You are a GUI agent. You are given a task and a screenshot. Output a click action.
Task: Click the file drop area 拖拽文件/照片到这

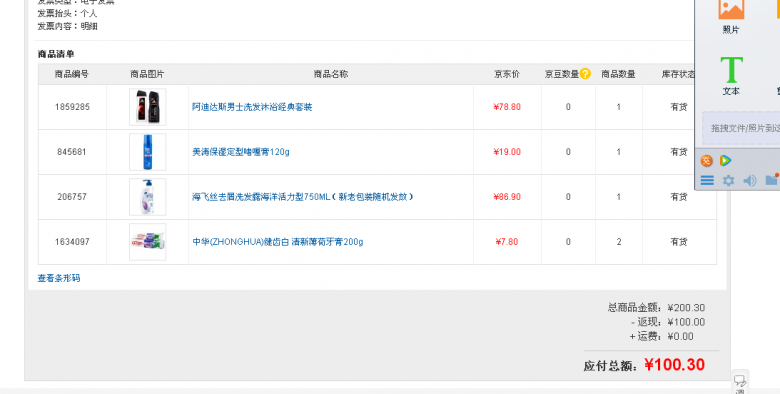click(x=741, y=128)
